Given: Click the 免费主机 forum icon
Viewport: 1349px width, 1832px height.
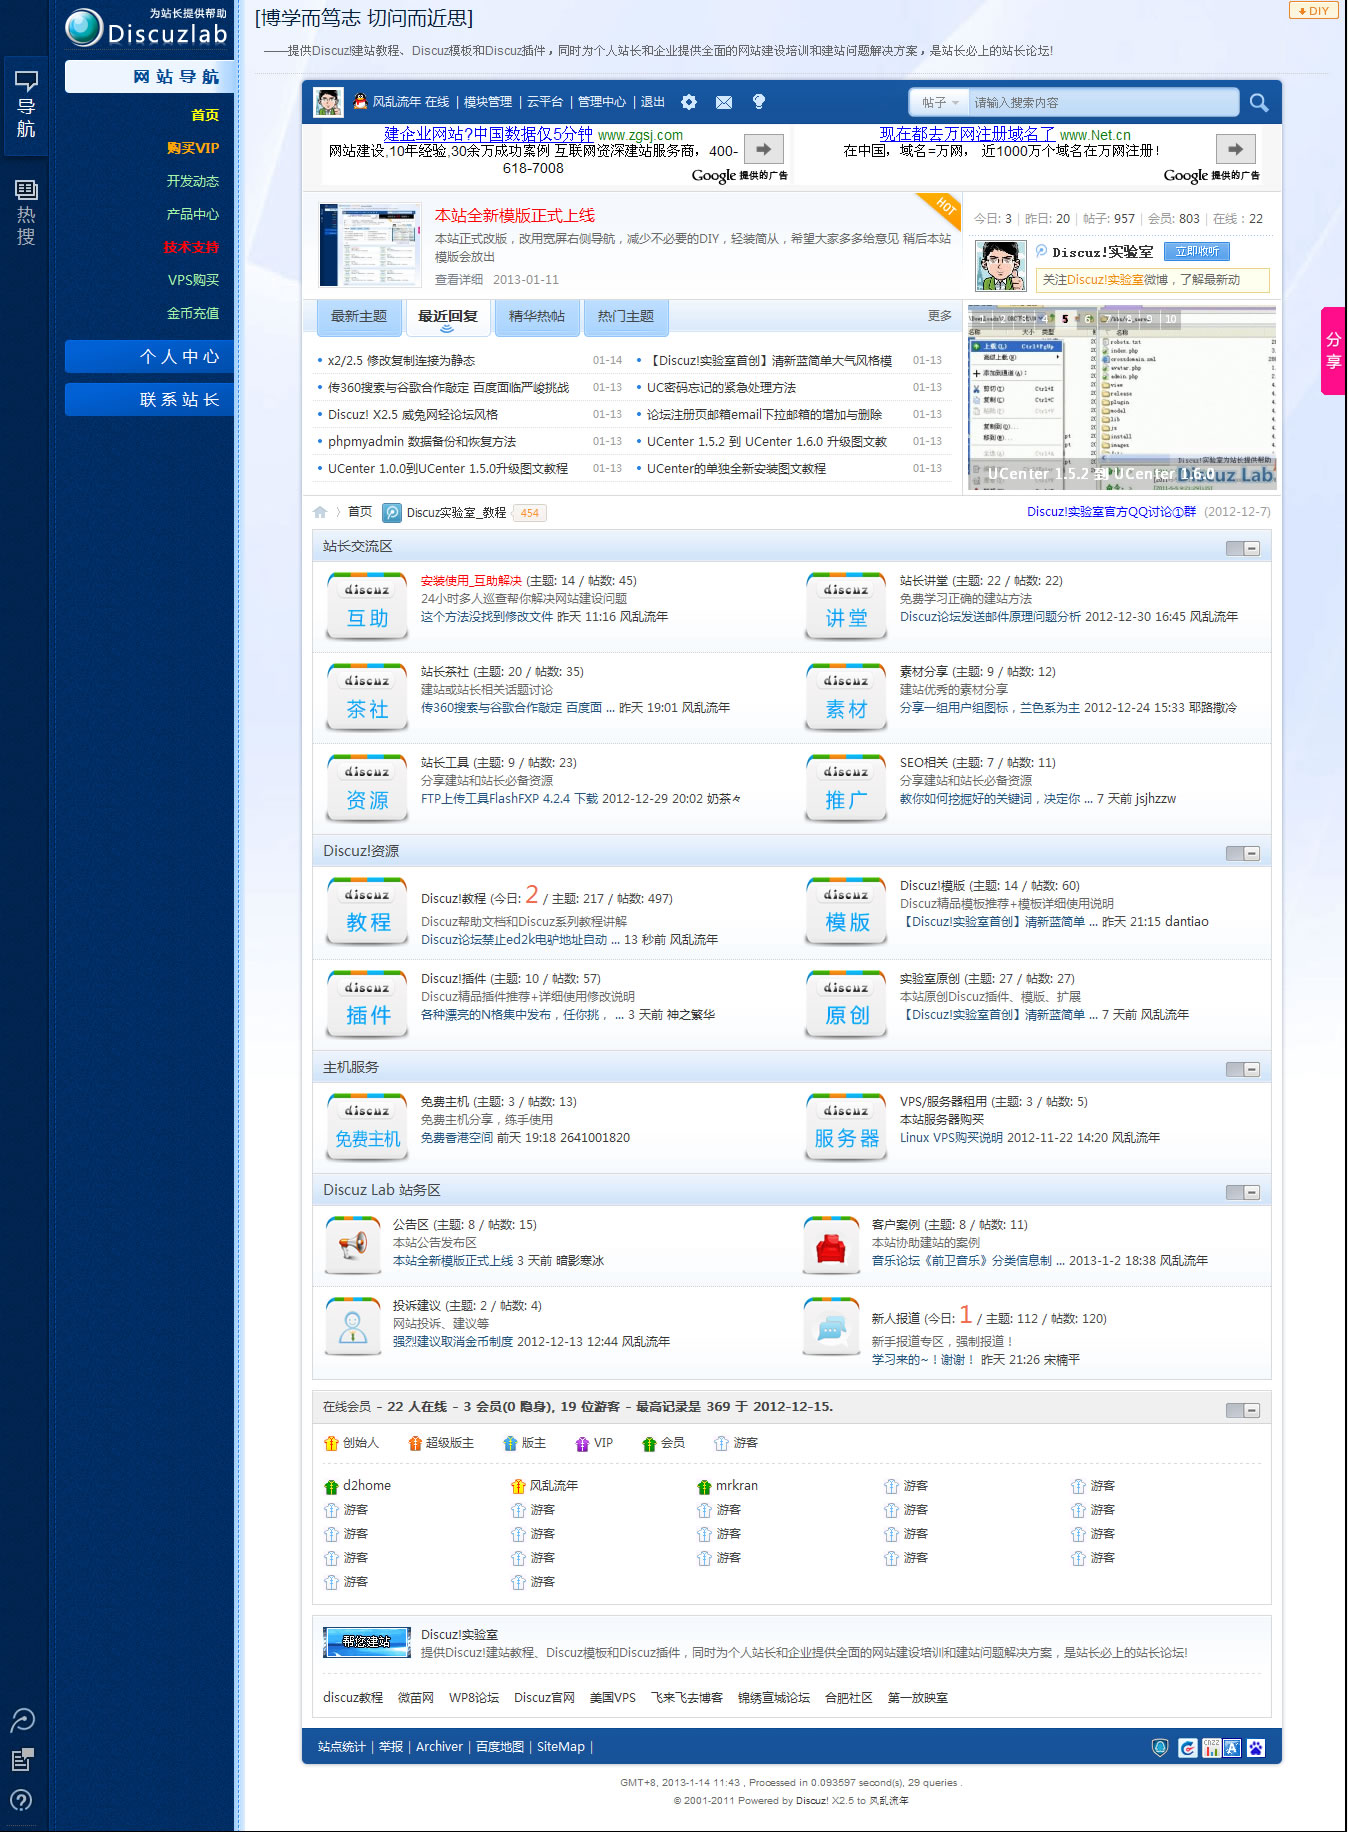Looking at the screenshot, I should [367, 1128].
